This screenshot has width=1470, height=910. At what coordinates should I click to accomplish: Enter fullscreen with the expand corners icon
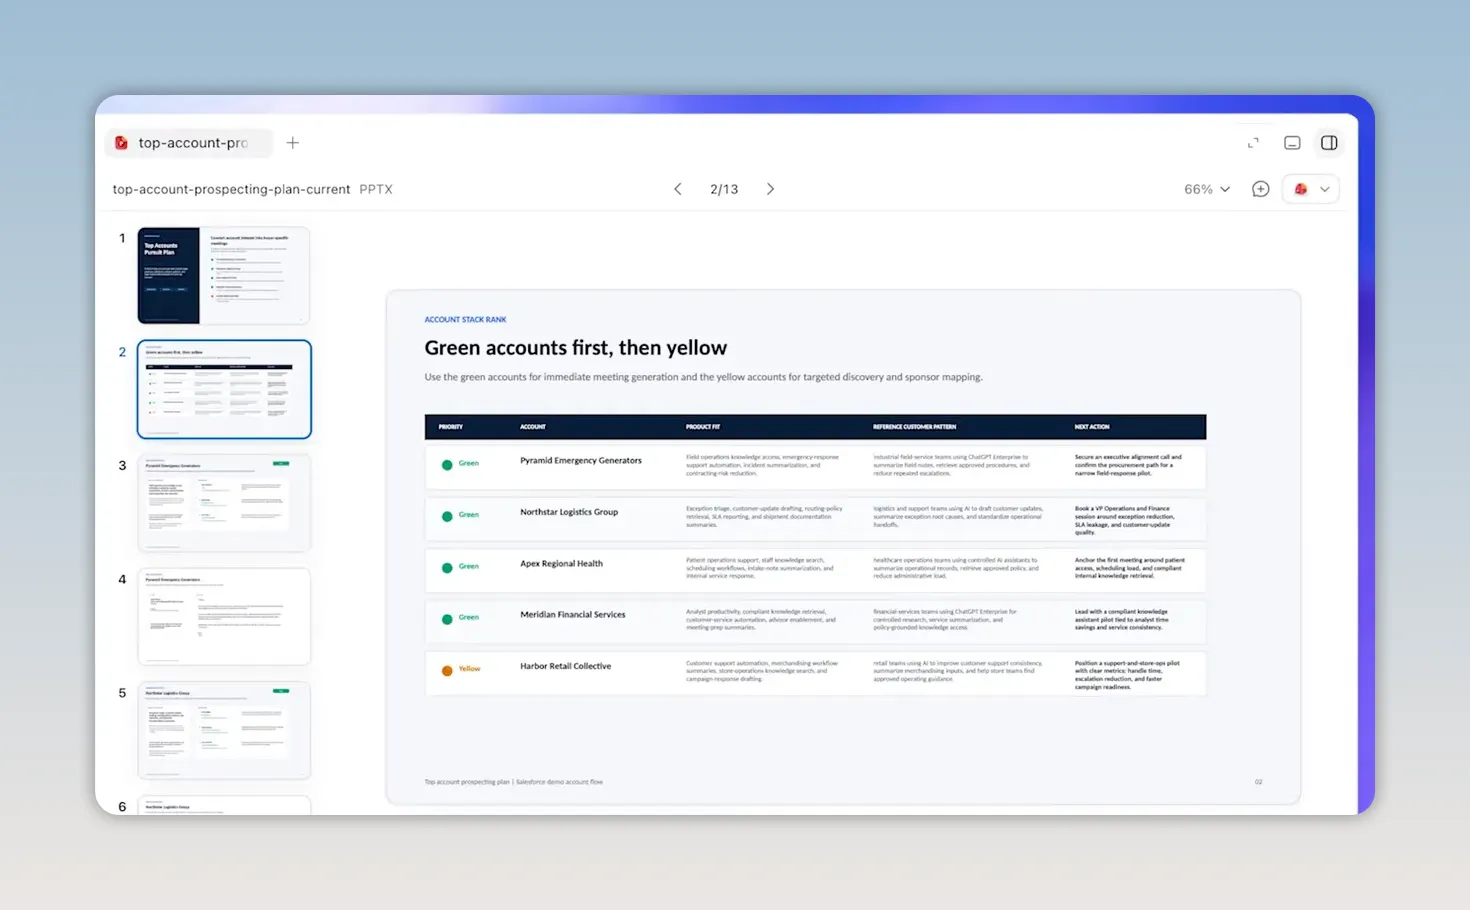coord(1253,143)
